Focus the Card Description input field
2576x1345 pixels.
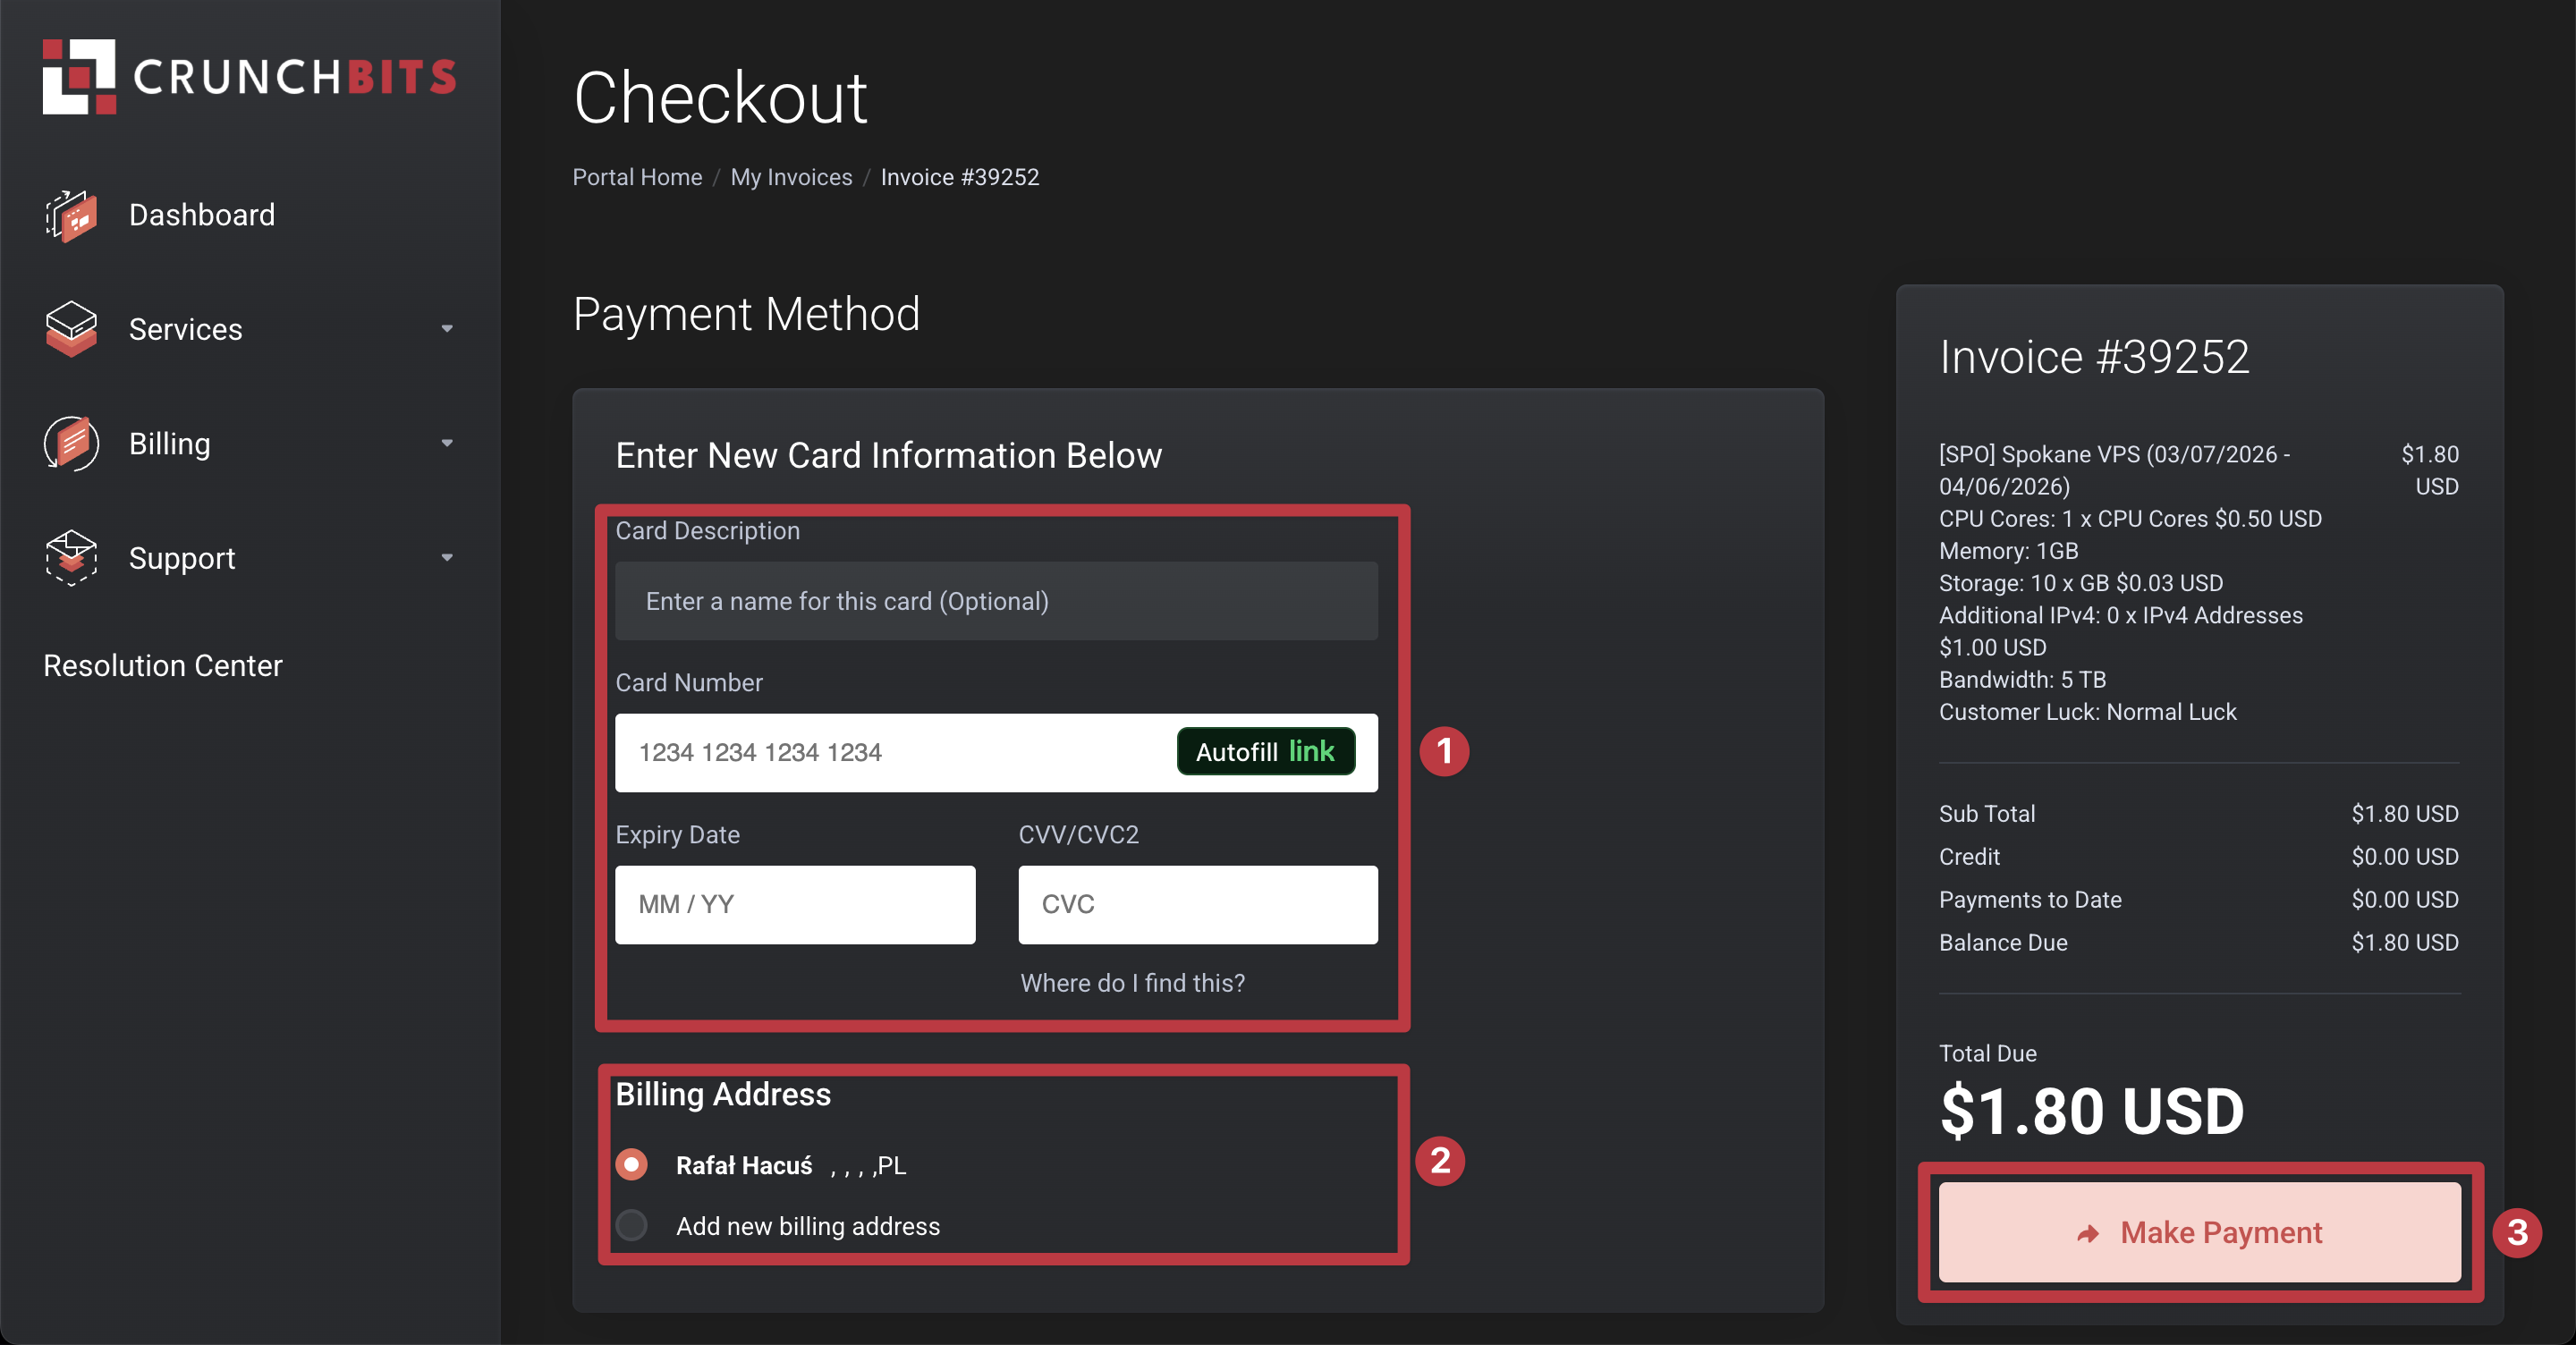click(x=996, y=601)
